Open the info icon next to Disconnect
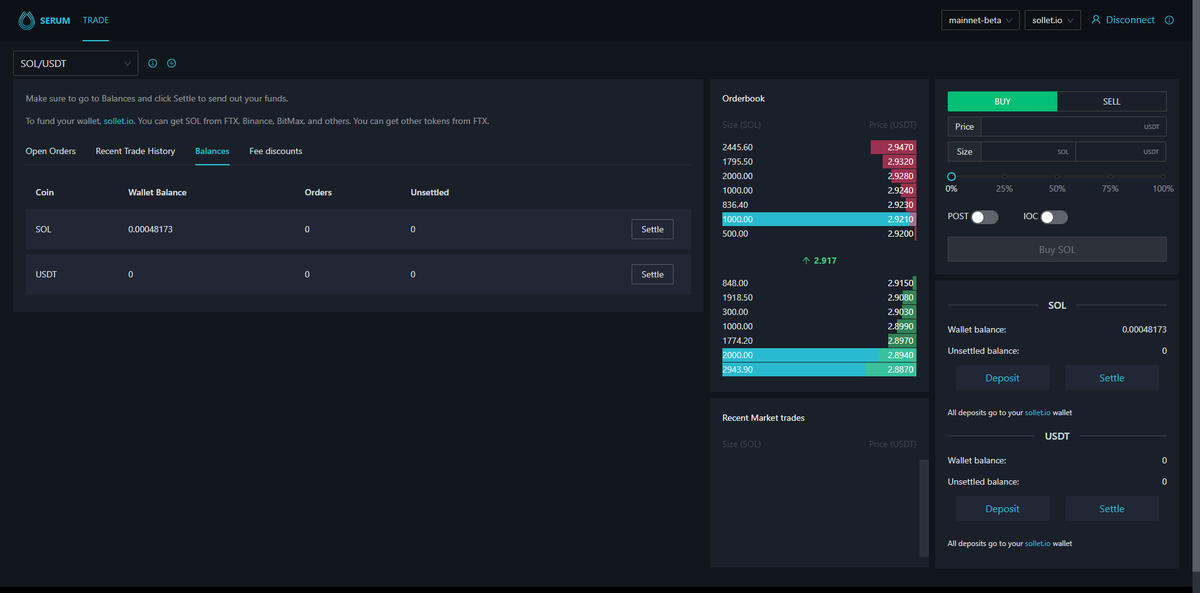This screenshot has width=1200, height=593. point(1169,20)
